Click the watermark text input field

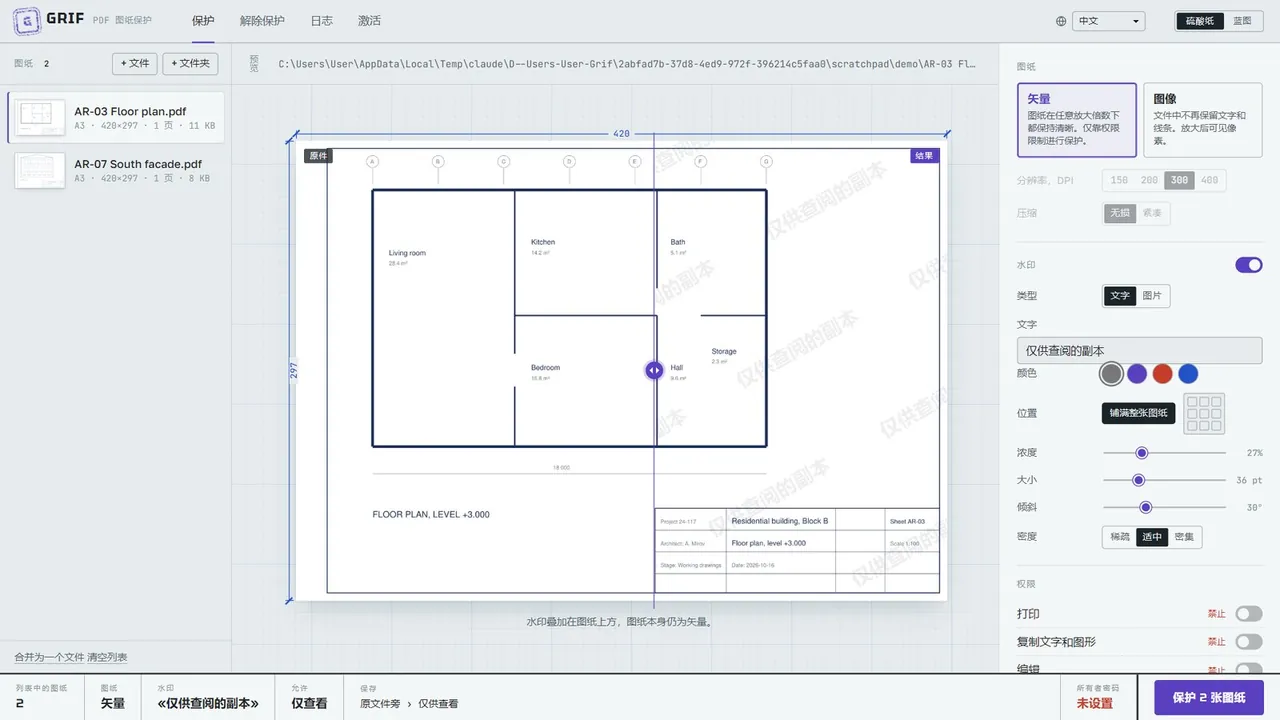1139,350
